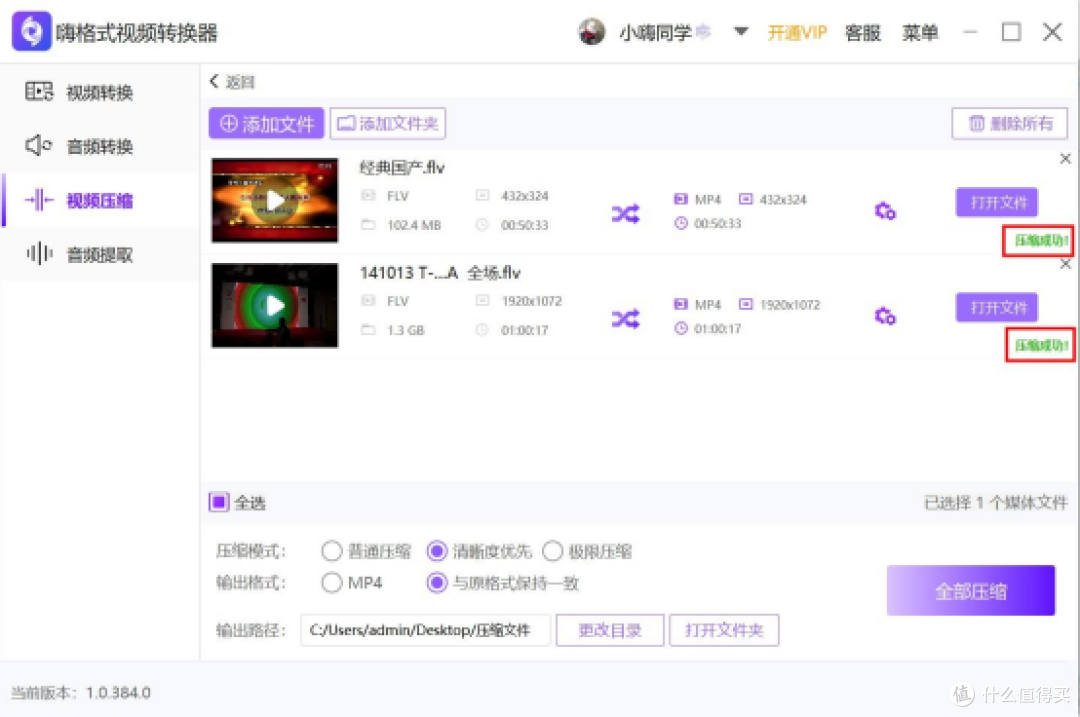
Task: Select 普通压缩 compression mode
Action: click(x=331, y=551)
